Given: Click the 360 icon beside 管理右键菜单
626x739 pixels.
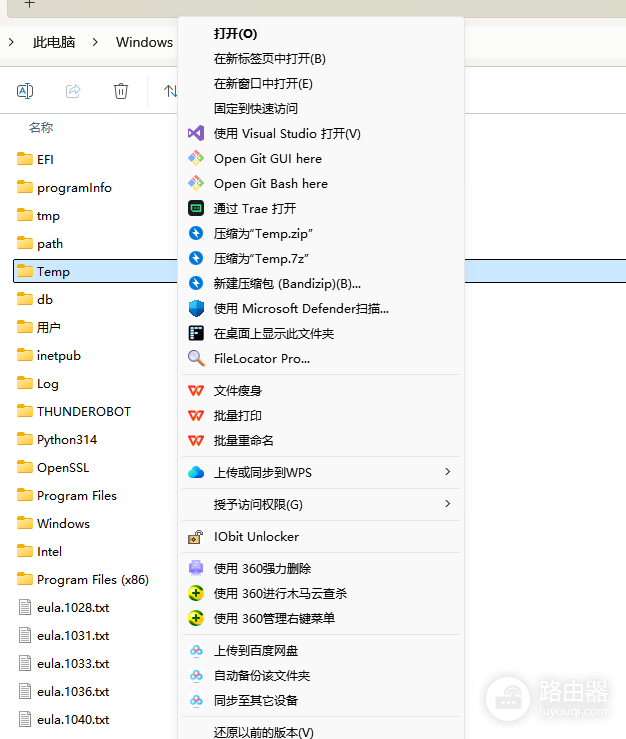Looking at the screenshot, I should 196,618.
